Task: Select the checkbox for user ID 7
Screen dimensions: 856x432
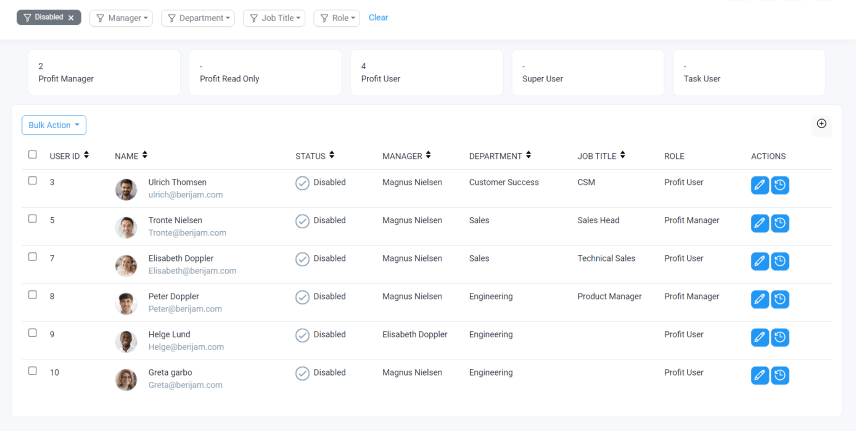Action: tap(33, 257)
